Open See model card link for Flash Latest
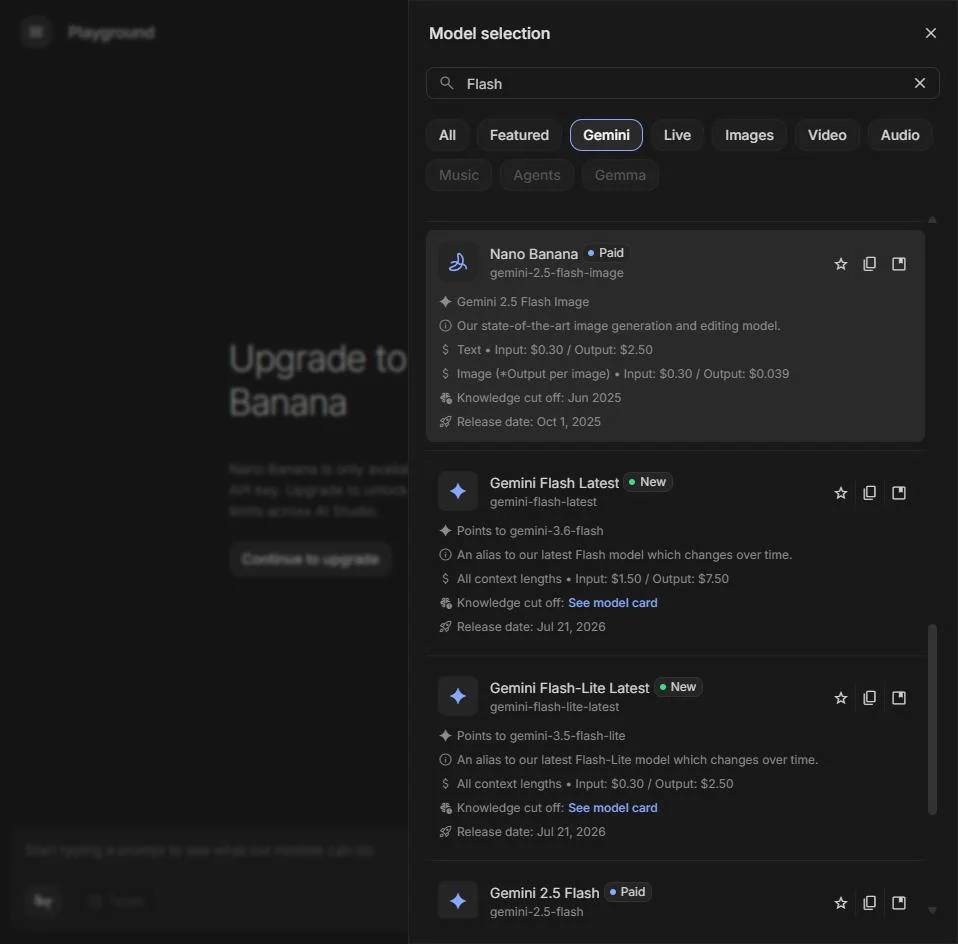The width and height of the screenshot is (958, 944). [x=612, y=602]
